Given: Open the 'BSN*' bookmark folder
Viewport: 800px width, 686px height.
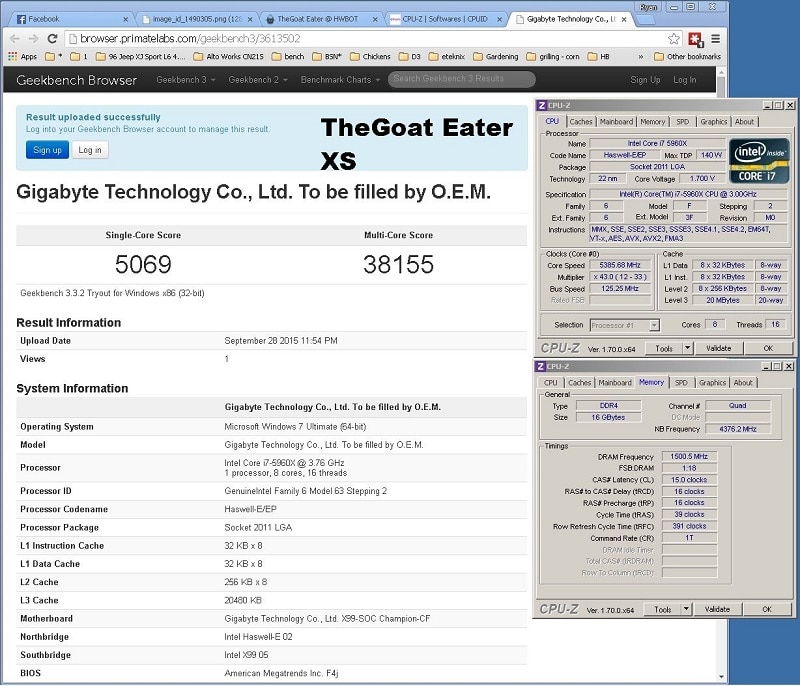Looking at the screenshot, I should 327,57.
